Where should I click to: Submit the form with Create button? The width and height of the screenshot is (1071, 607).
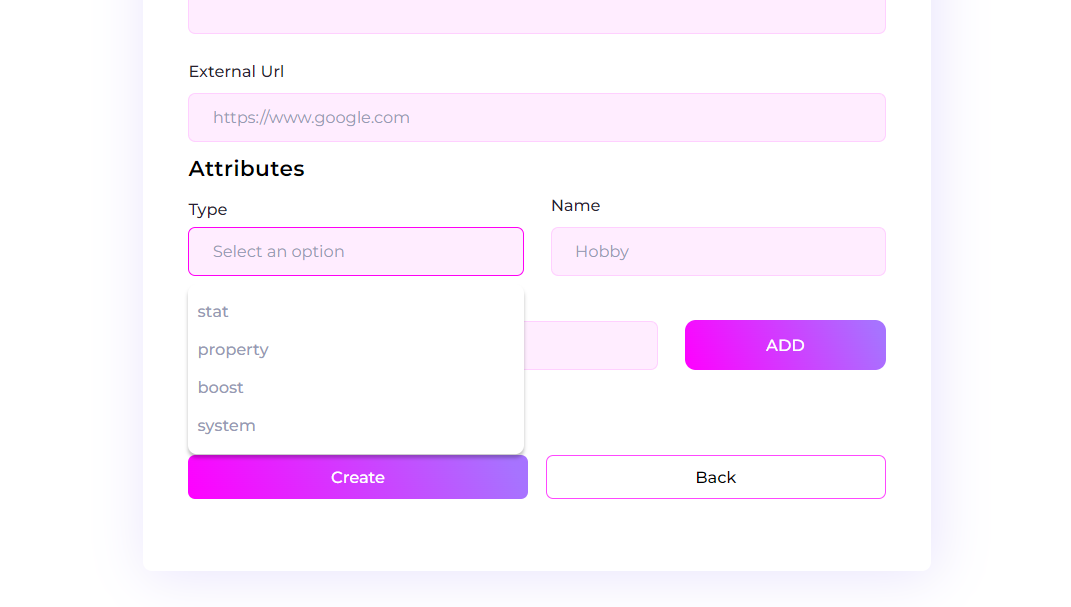(357, 478)
